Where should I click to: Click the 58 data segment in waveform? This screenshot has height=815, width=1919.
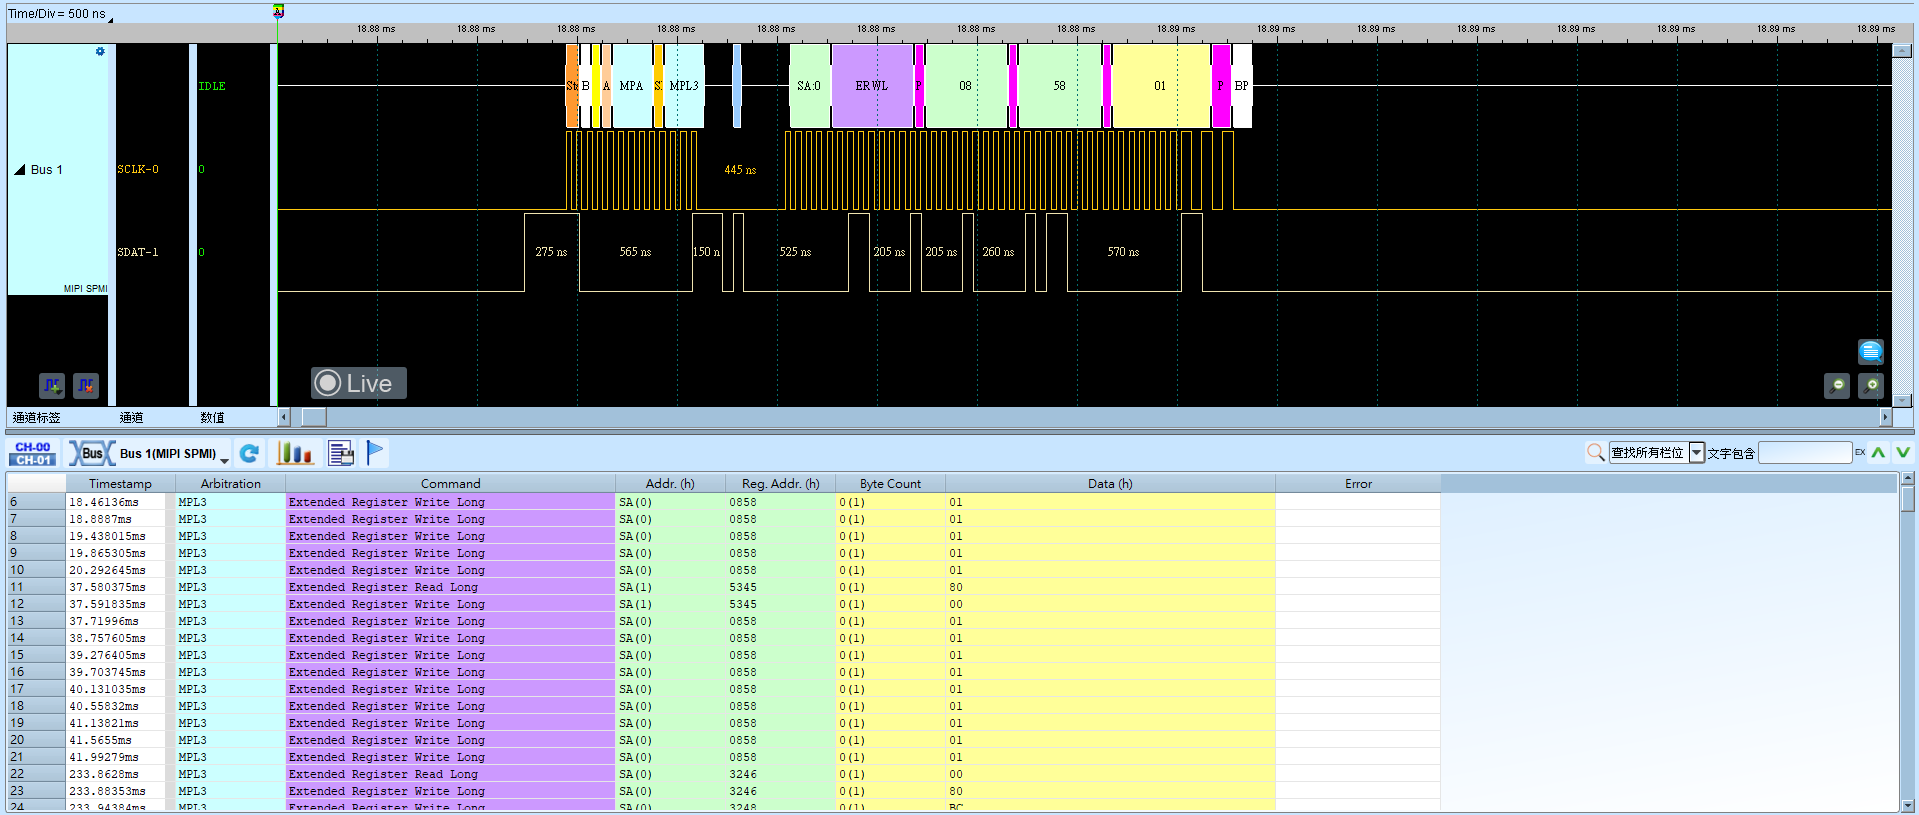click(x=1059, y=86)
